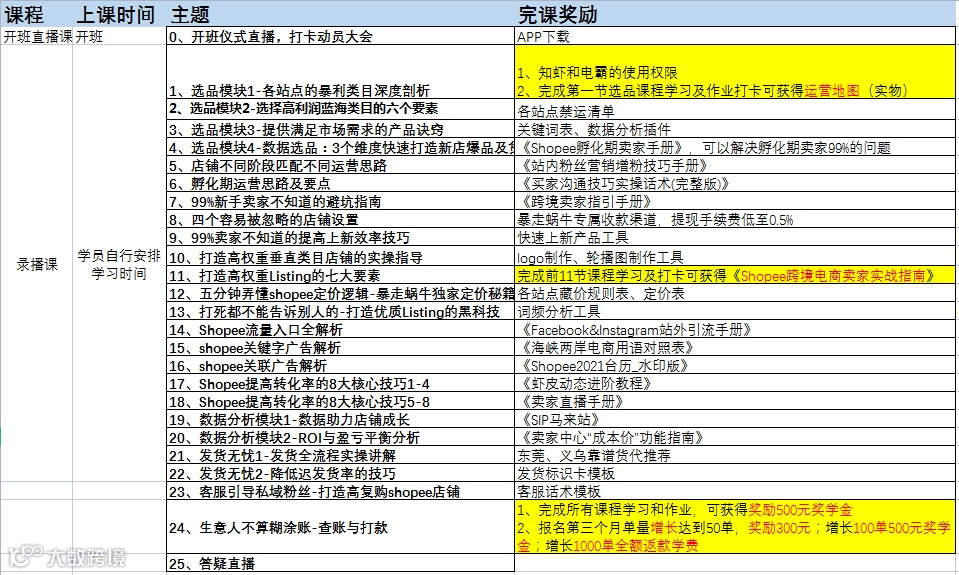Click the 发货标识卡模板 cell
The image size is (959, 575).
coord(735,473)
